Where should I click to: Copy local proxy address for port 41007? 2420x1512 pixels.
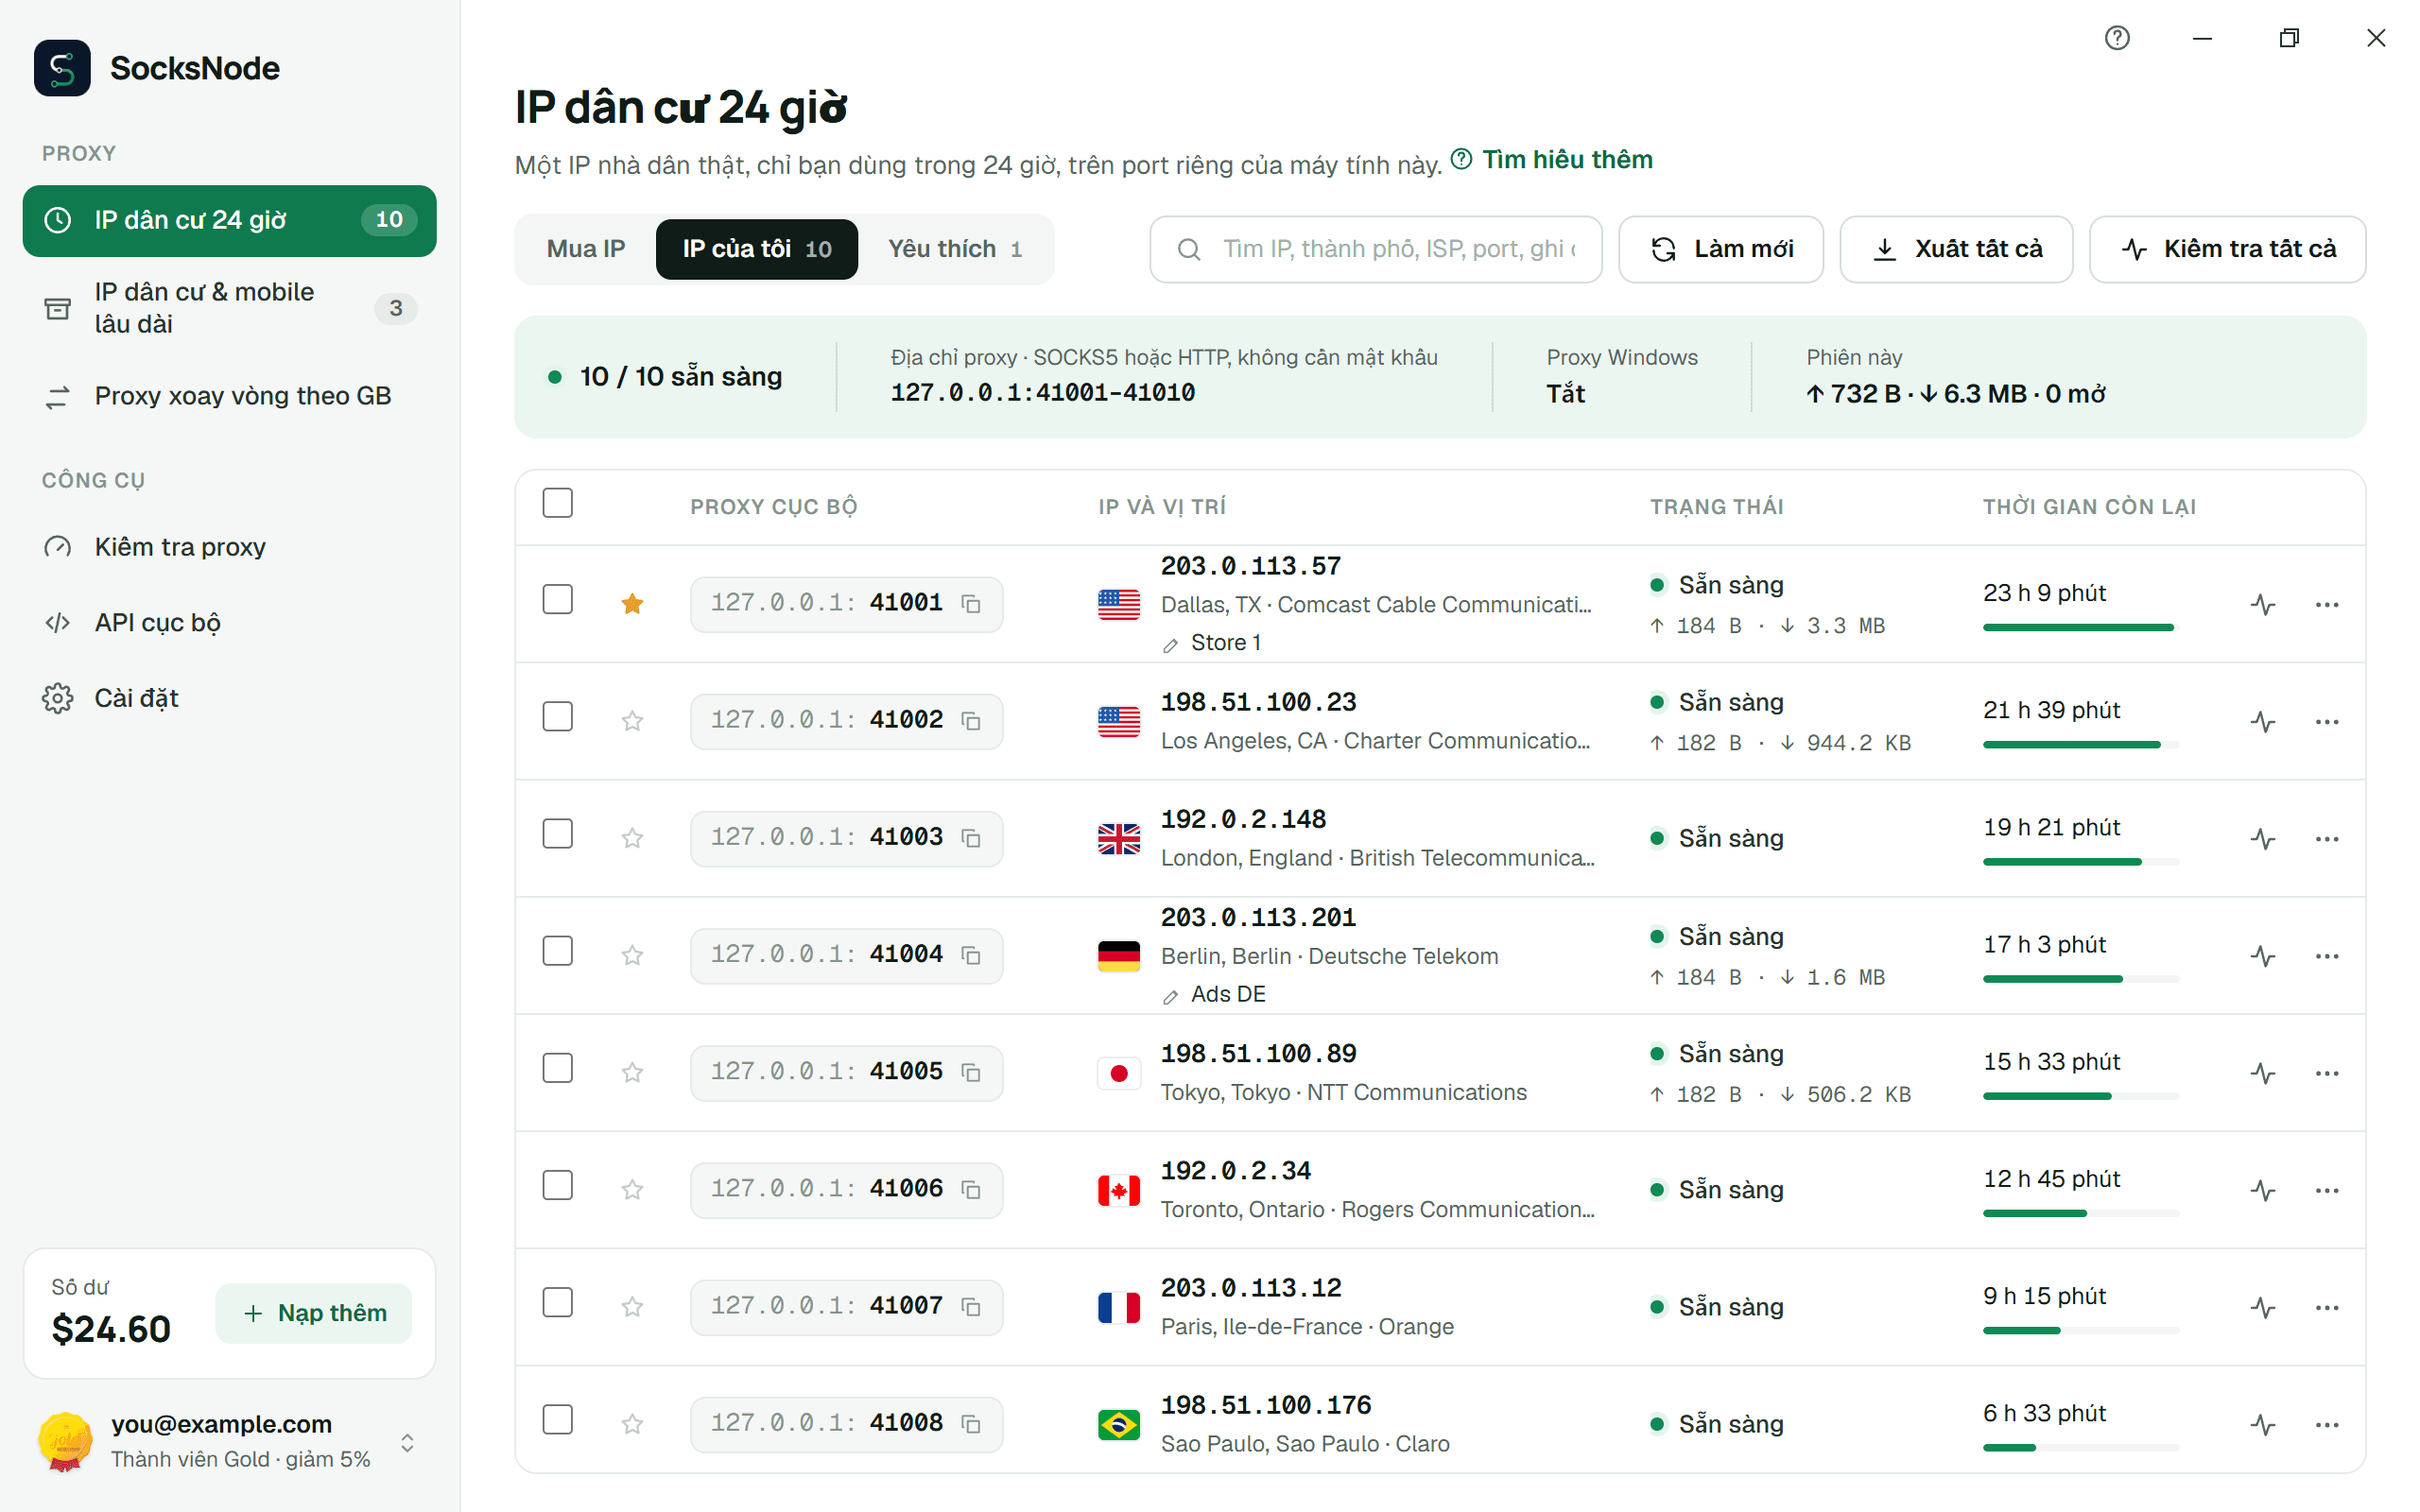(970, 1307)
